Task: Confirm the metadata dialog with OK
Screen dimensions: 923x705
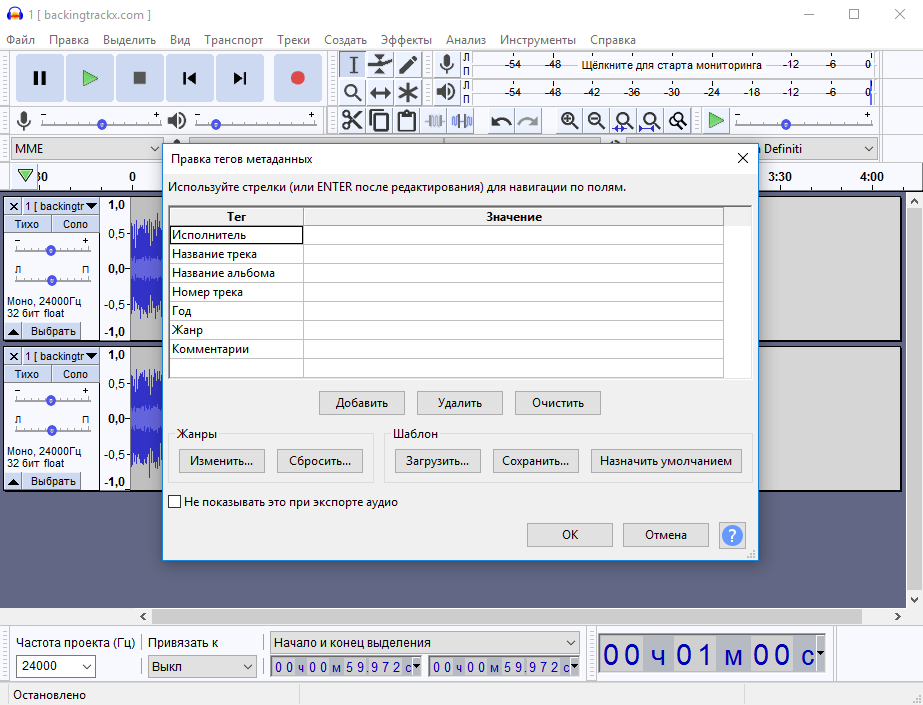Action: point(570,535)
